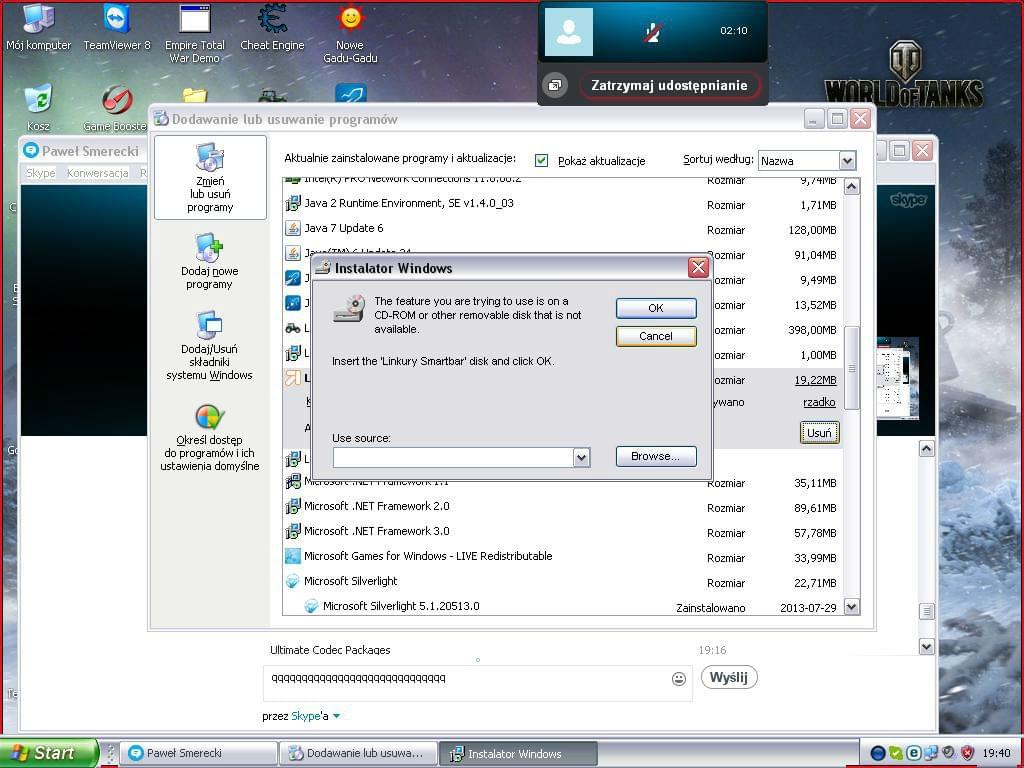Open the Start menu
Viewport: 1024px width, 768px height.
[x=49, y=753]
